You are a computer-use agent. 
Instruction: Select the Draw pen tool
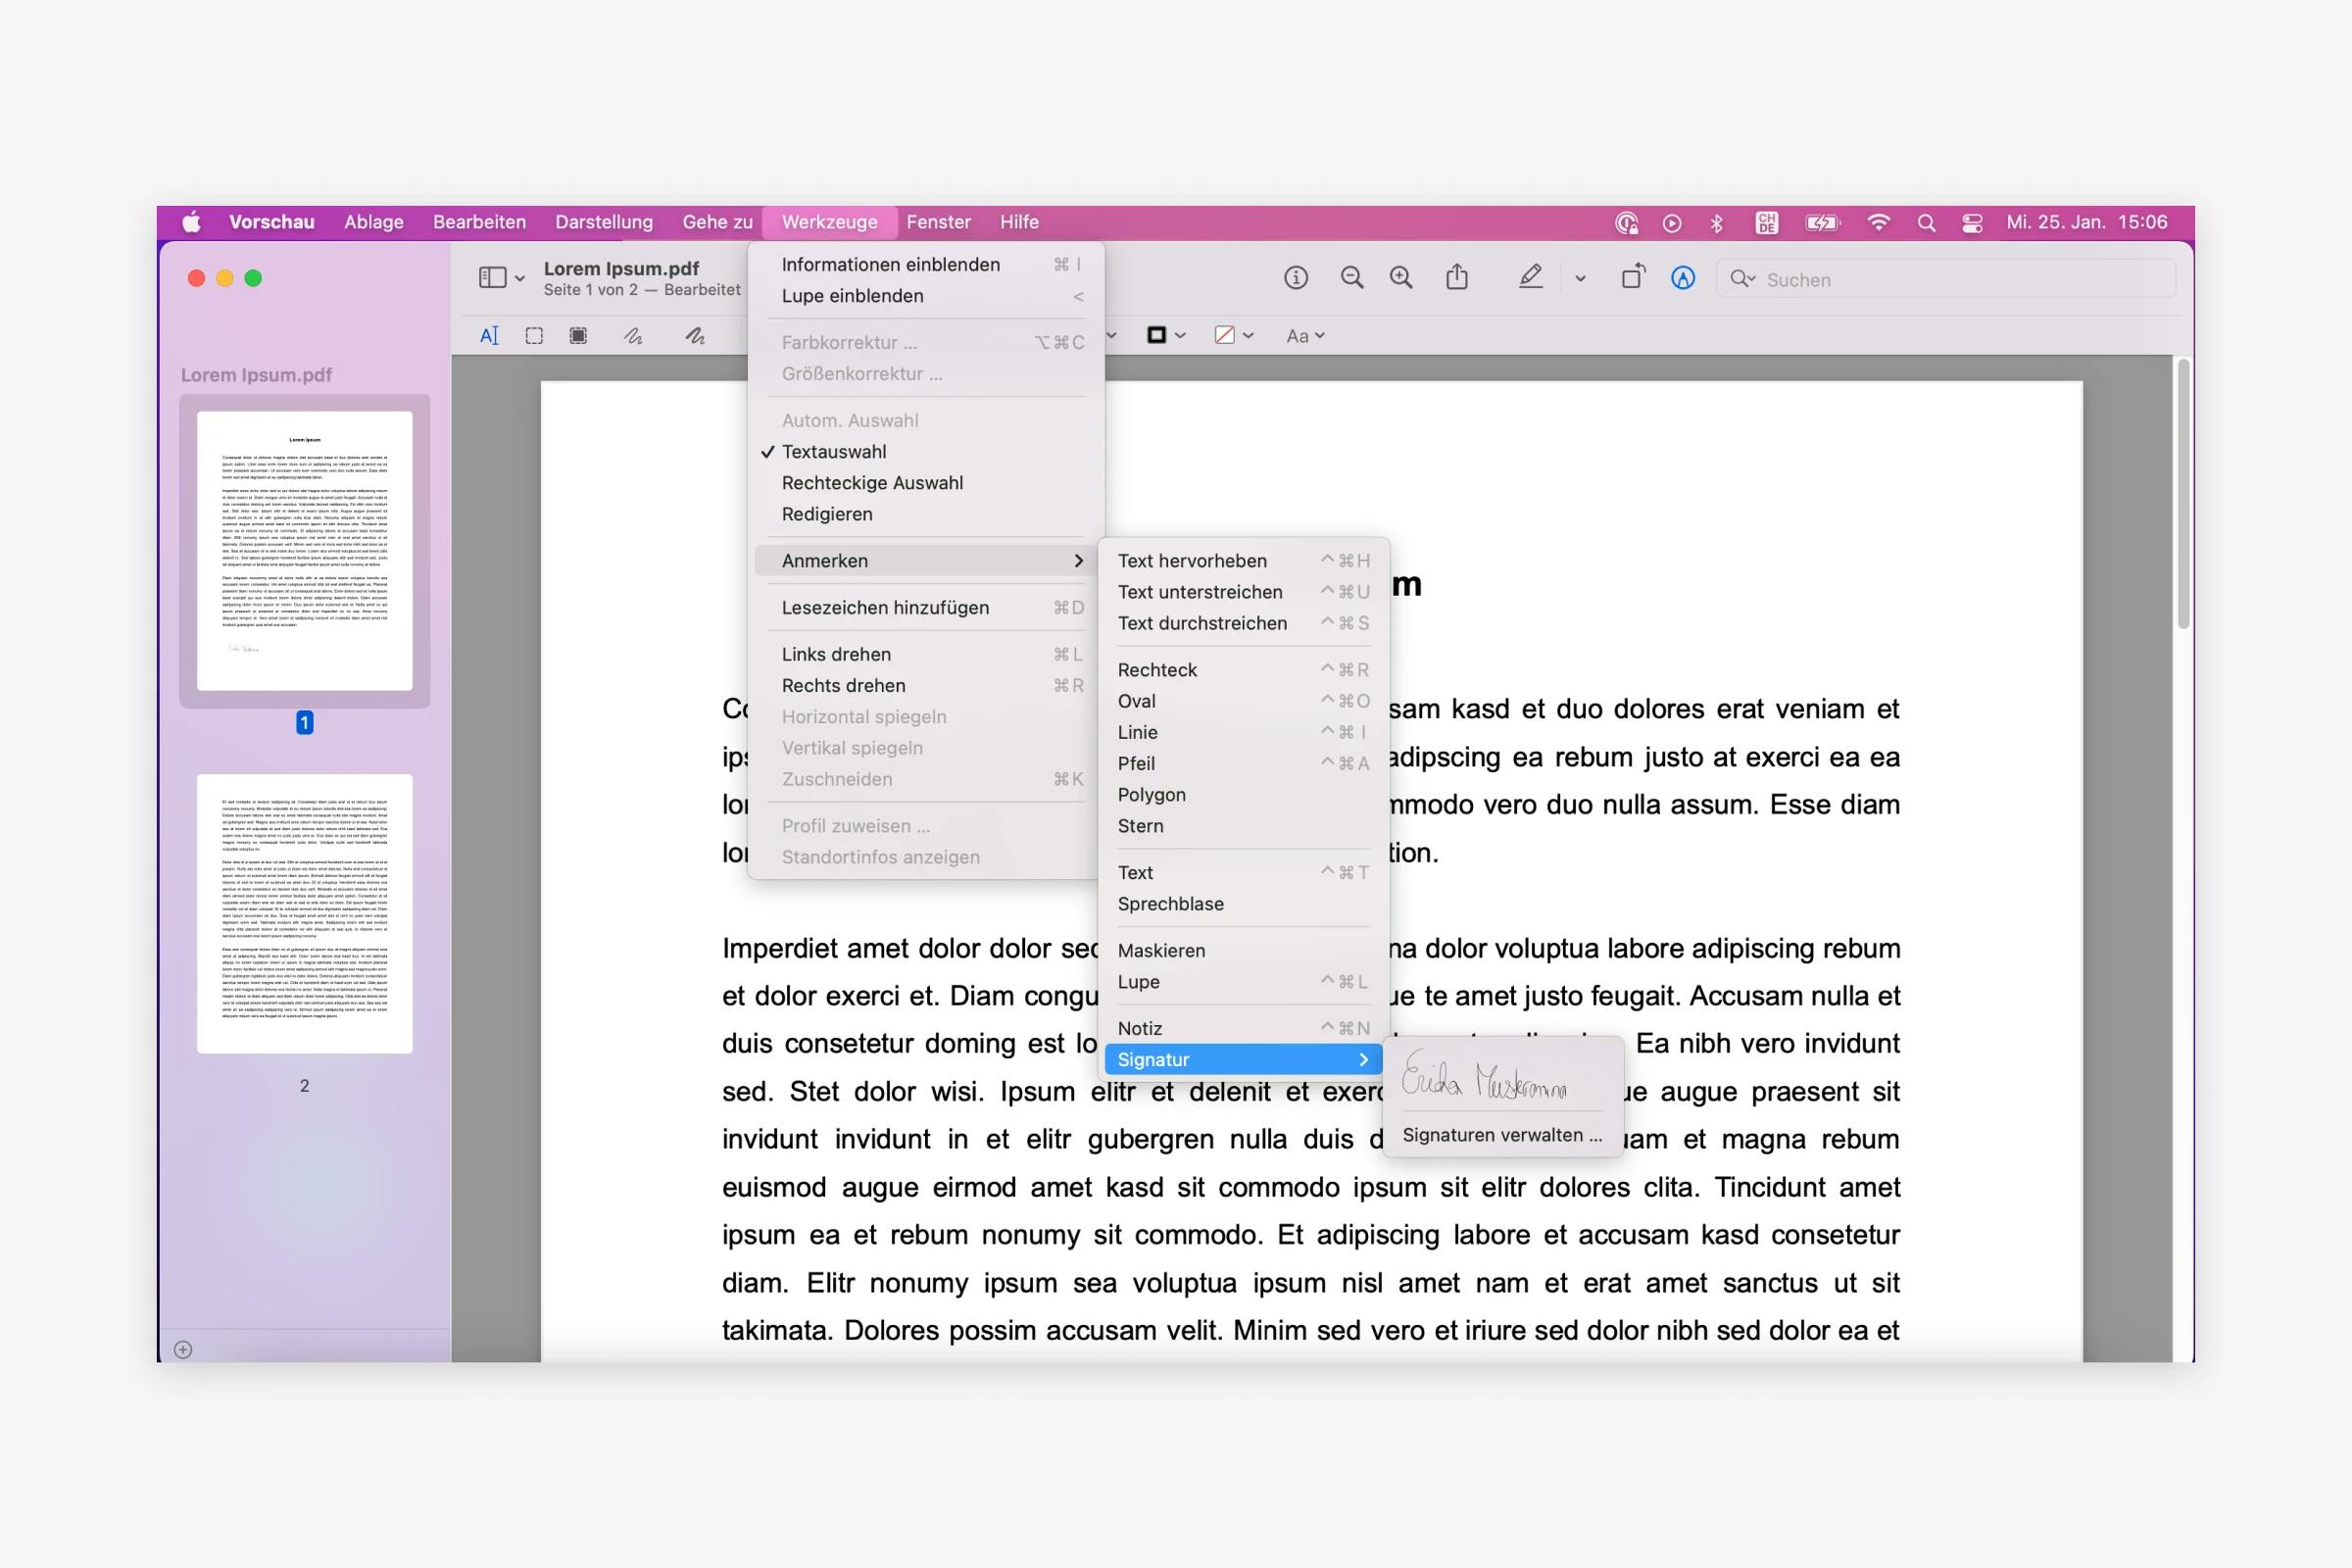pyautogui.click(x=695, y=336)
